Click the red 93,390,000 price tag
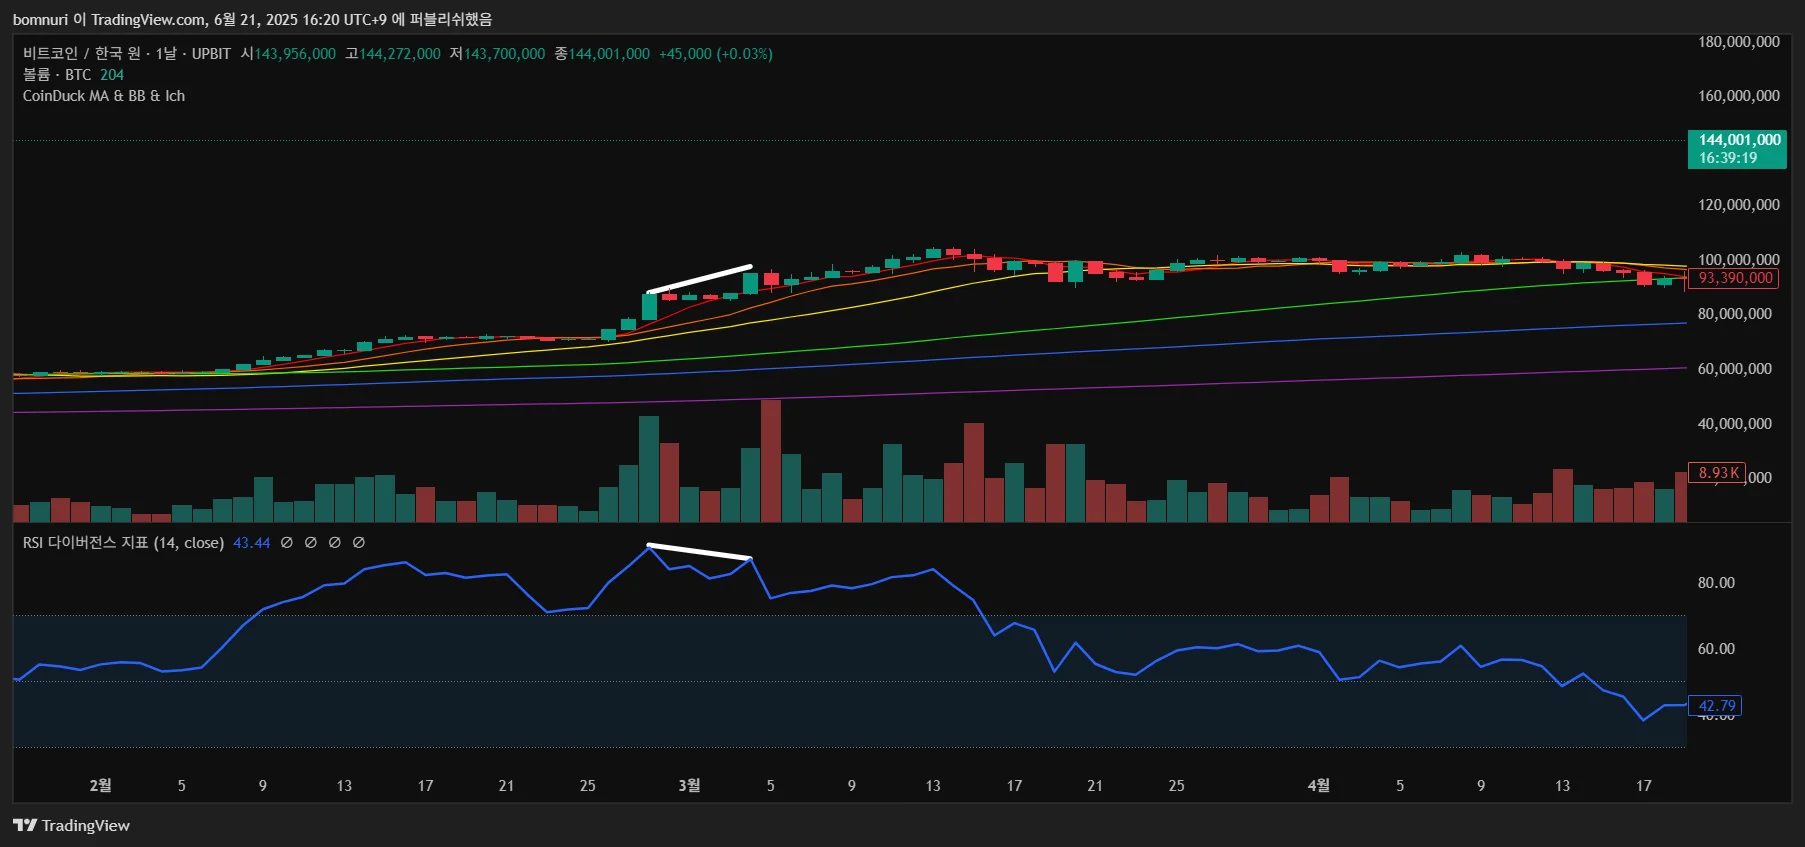 (1735, 278)
